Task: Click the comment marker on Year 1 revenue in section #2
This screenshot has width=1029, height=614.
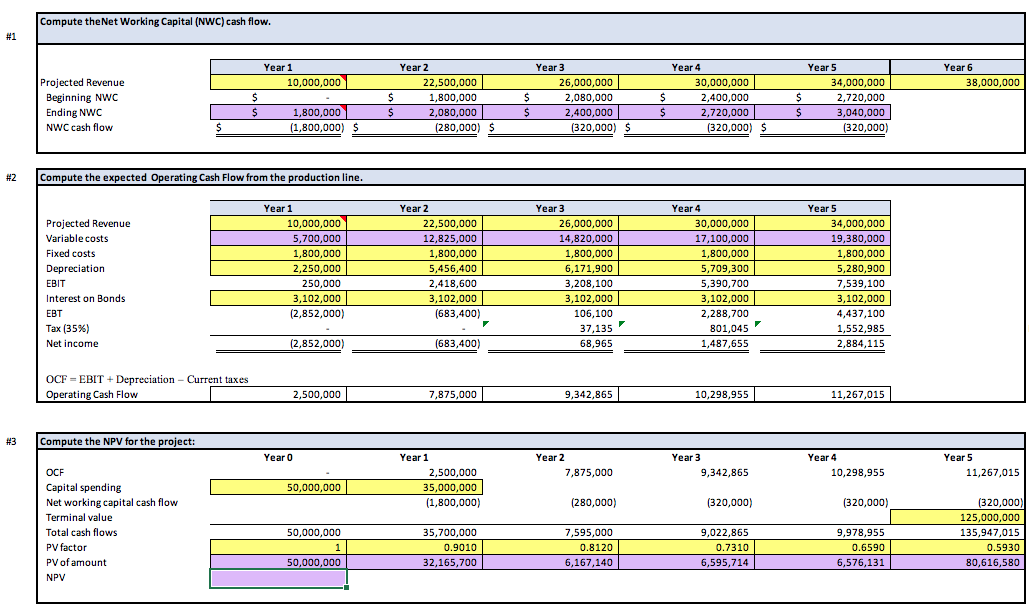Action: (x=342, y=219)
